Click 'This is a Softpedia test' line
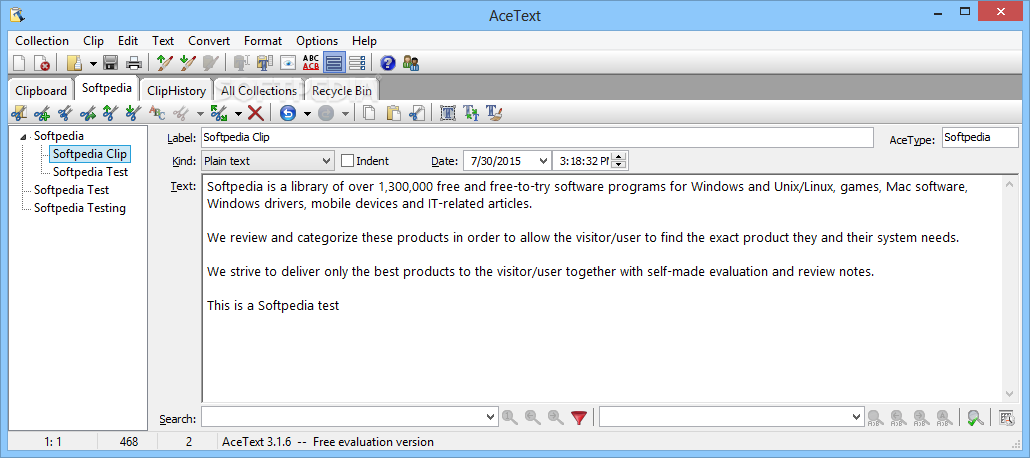Image resolution: width=1030 pixels, height=458 pixels. (x=273, y=306)
